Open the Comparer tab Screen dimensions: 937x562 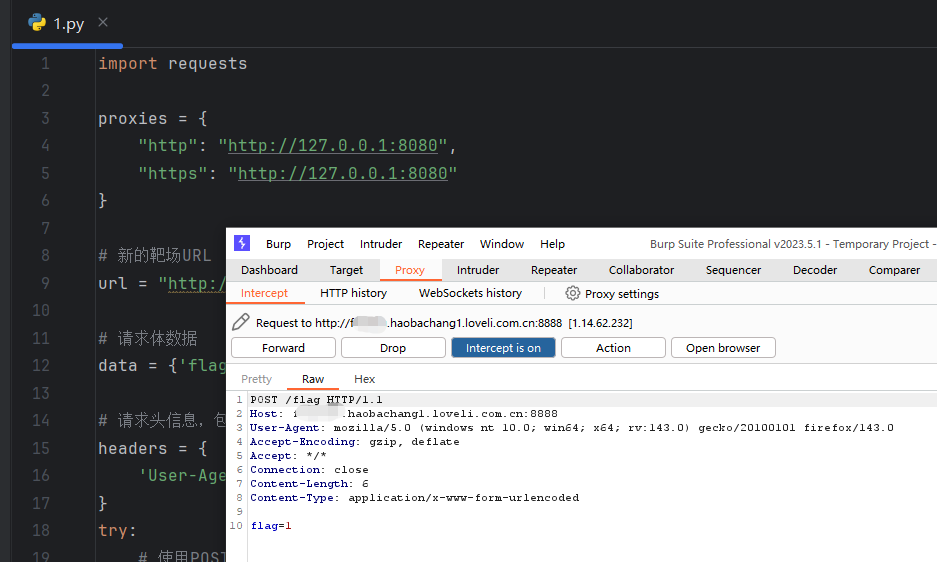894,270
